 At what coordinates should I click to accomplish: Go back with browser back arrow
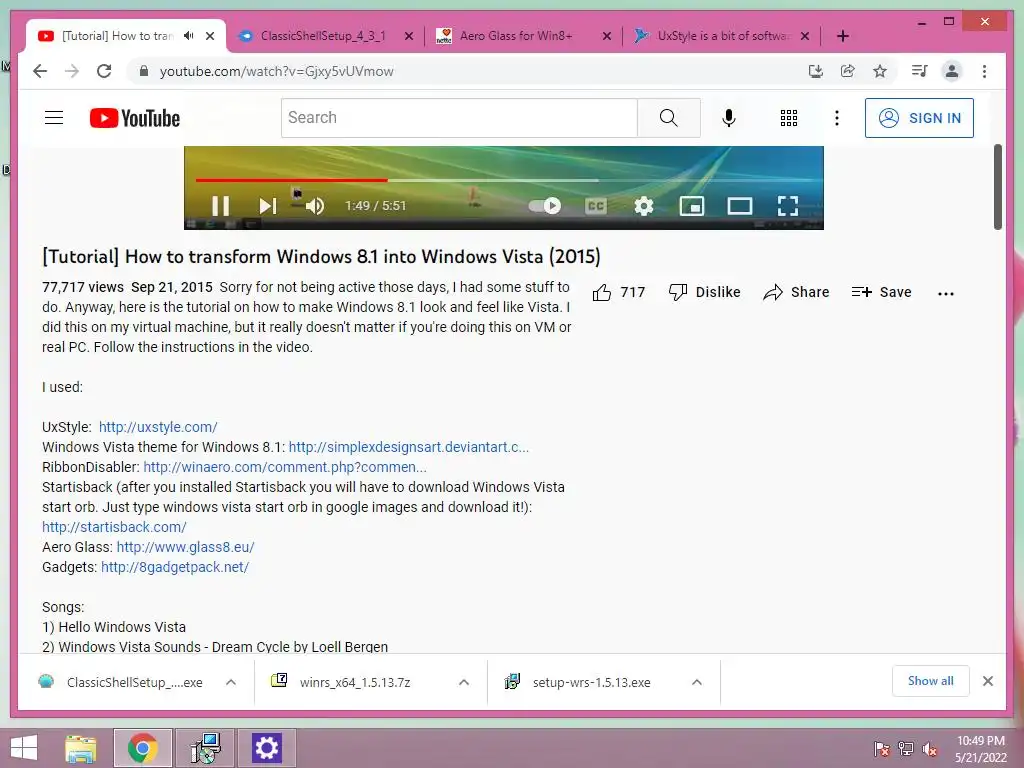[x=40, y=71]
